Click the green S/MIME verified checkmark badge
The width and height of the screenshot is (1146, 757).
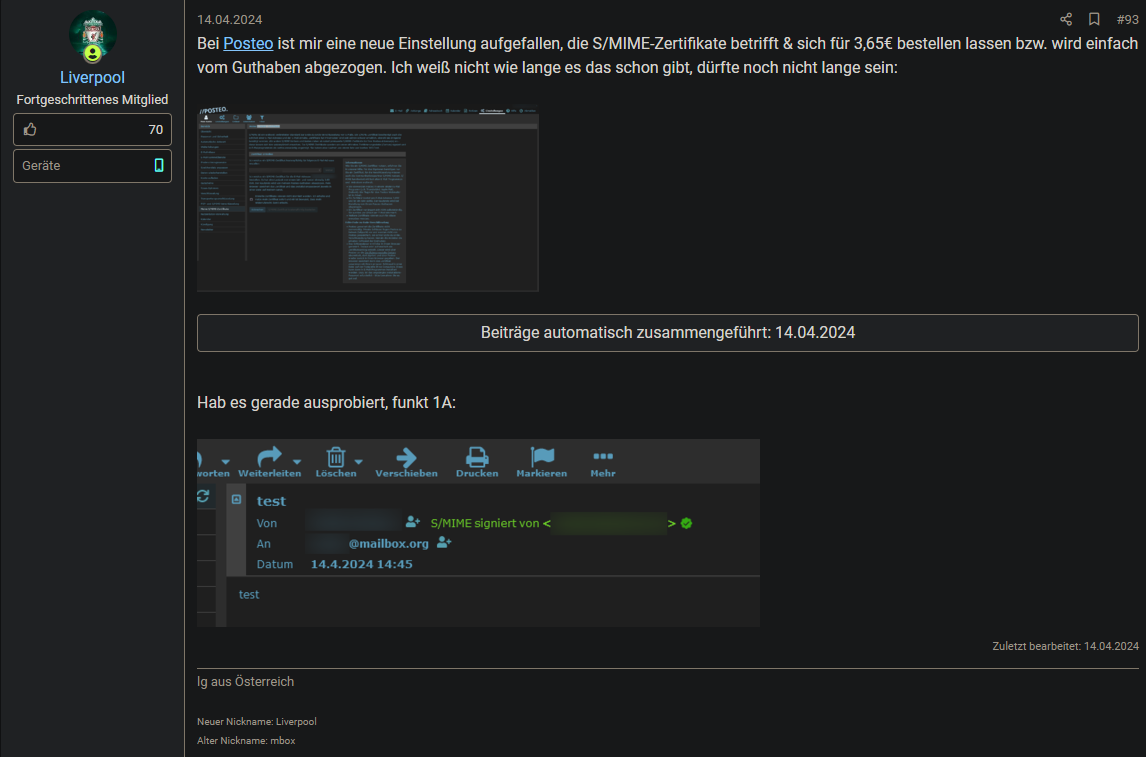687,523
